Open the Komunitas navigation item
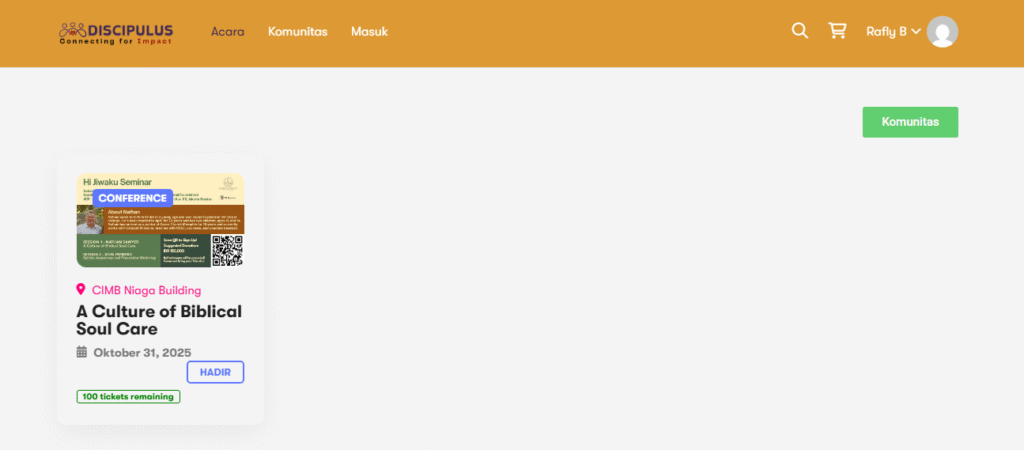The height and width of the screenshot is (450, 1024). [x=298, y=31]
